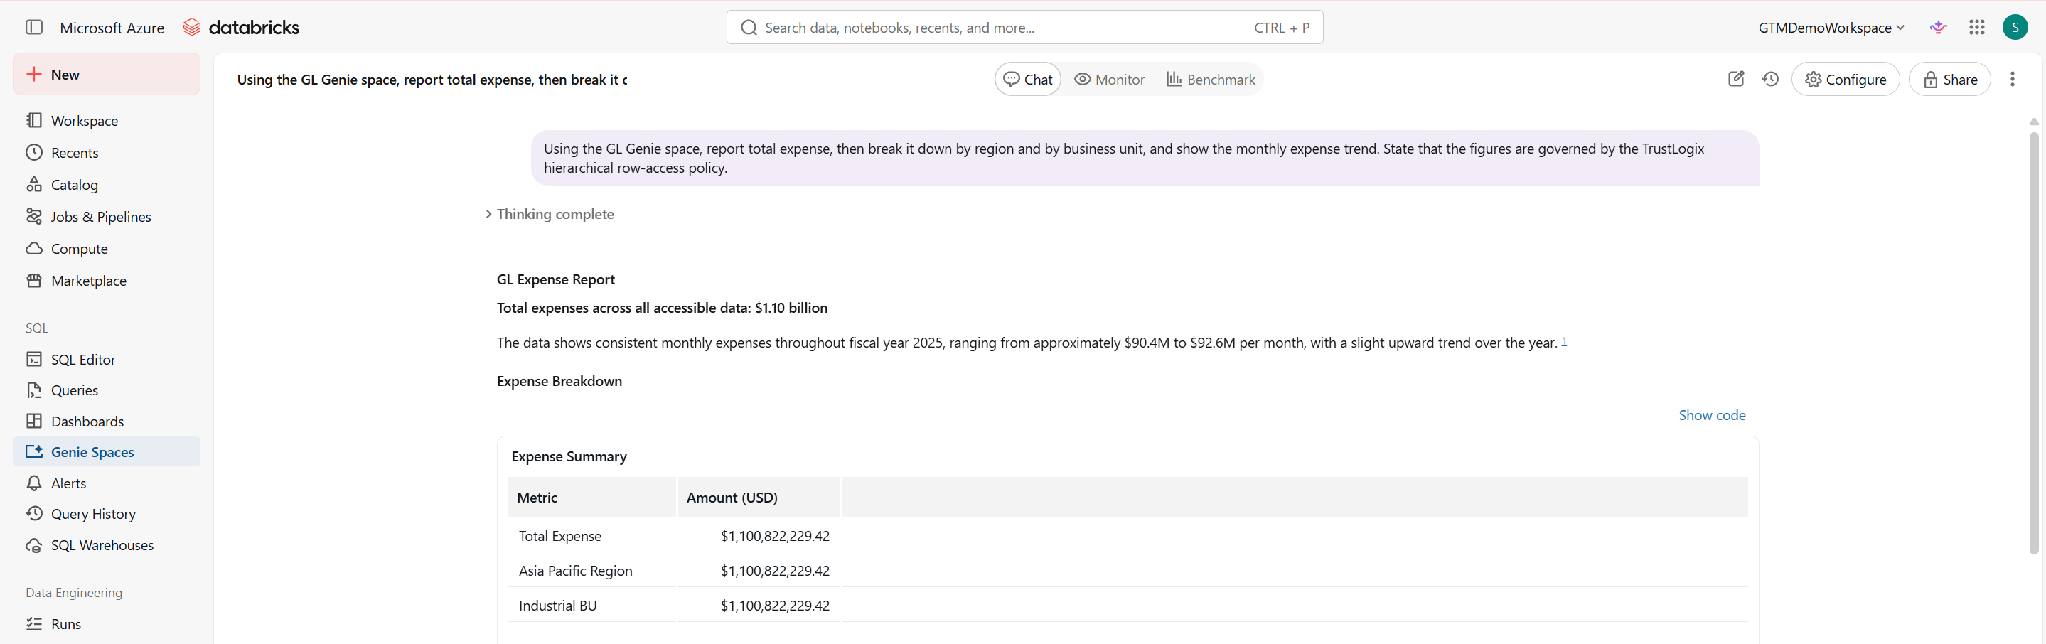Switch to the Monitor tab
The image size is (2046, 644).
click(x=1109, y=79)
